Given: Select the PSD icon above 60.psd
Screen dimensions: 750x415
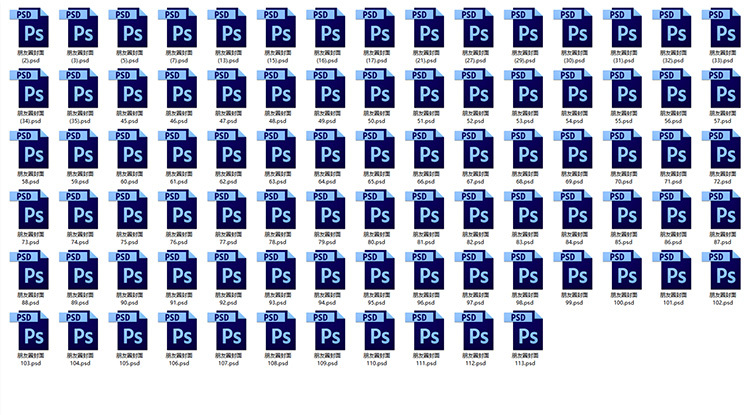Looking at the screenshot, I should [x=128, y=149].
